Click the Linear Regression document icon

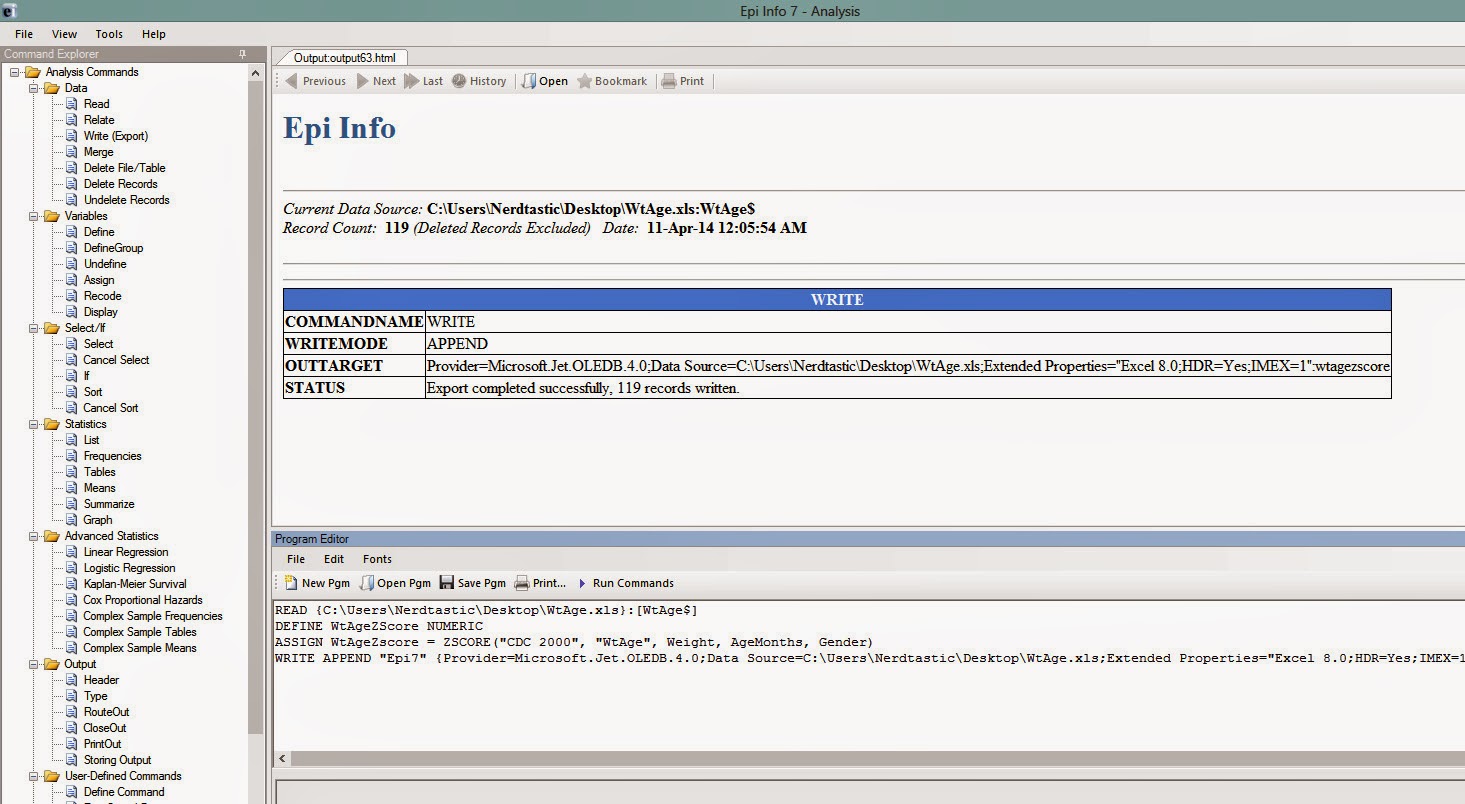(x=72, y=552)
